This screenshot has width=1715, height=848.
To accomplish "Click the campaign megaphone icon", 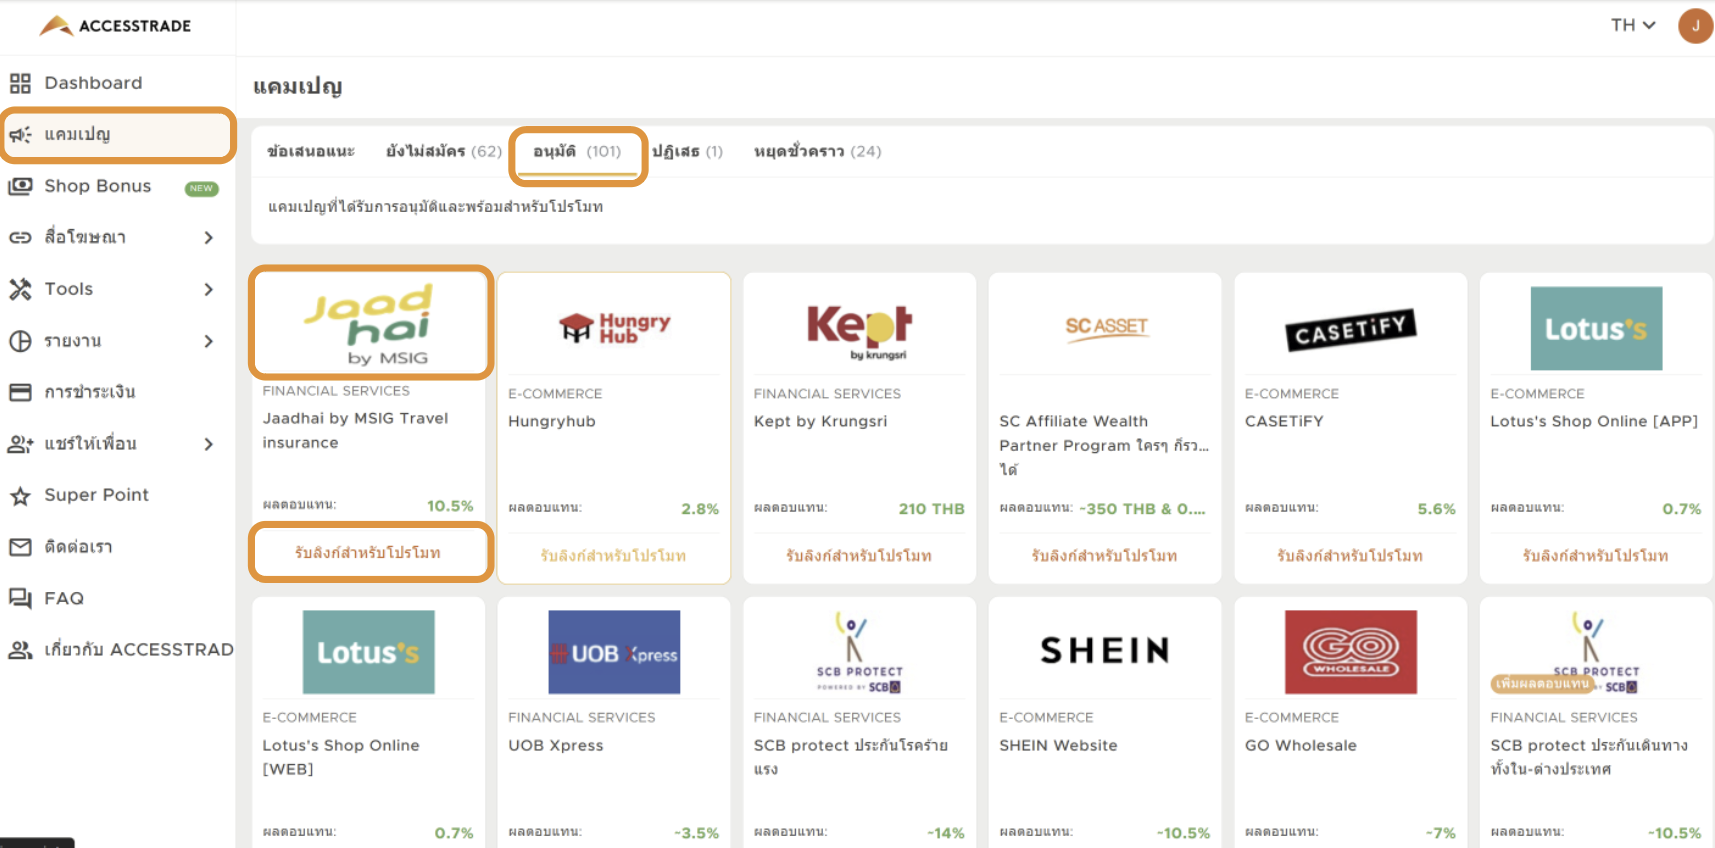I will [x=20, y=134].
